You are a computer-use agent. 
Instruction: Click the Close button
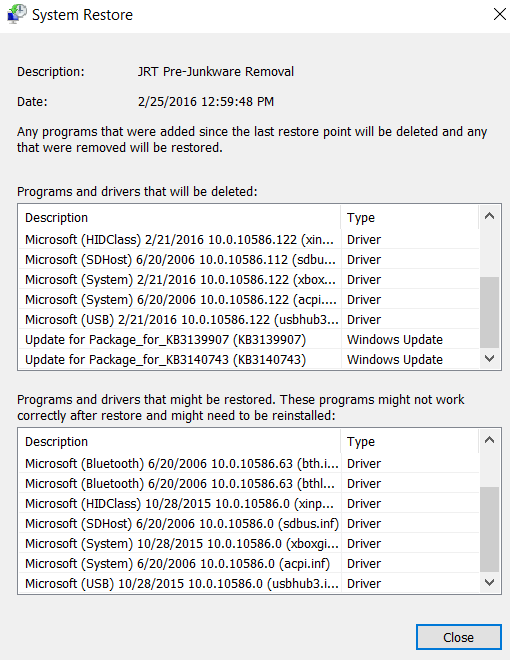(x=459, y=637)
